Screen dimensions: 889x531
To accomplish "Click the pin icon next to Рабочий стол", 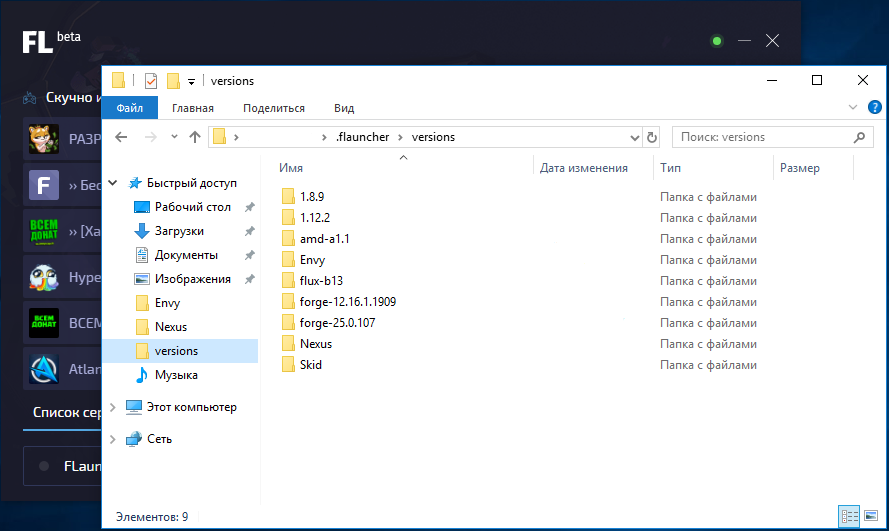I will pyautogui.click(x=249, y=207).
